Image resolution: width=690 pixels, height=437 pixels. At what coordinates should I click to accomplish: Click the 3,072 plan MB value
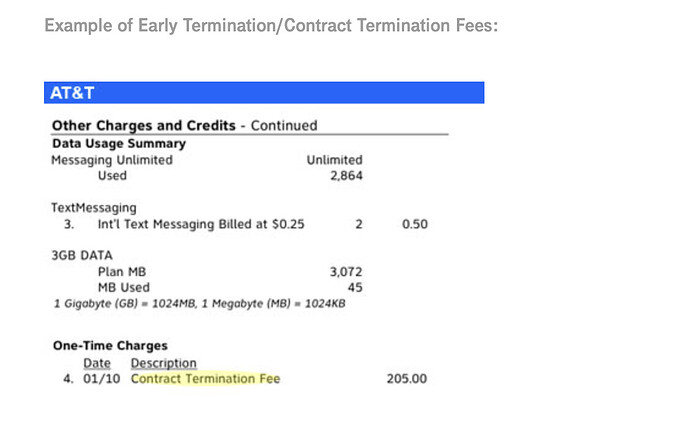pos(346,272)
